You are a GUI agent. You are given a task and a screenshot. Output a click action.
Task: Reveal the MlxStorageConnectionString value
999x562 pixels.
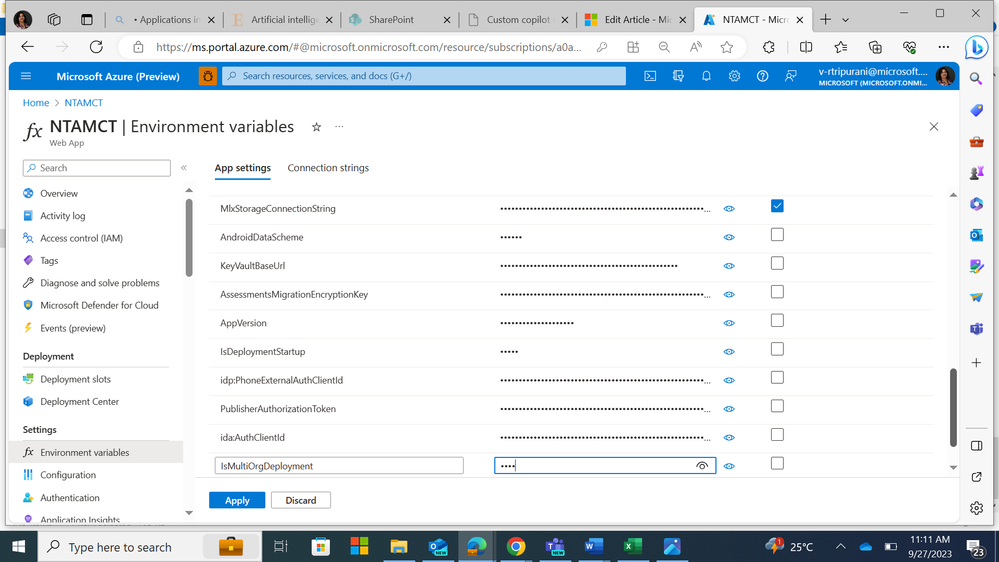click(729, 209)
